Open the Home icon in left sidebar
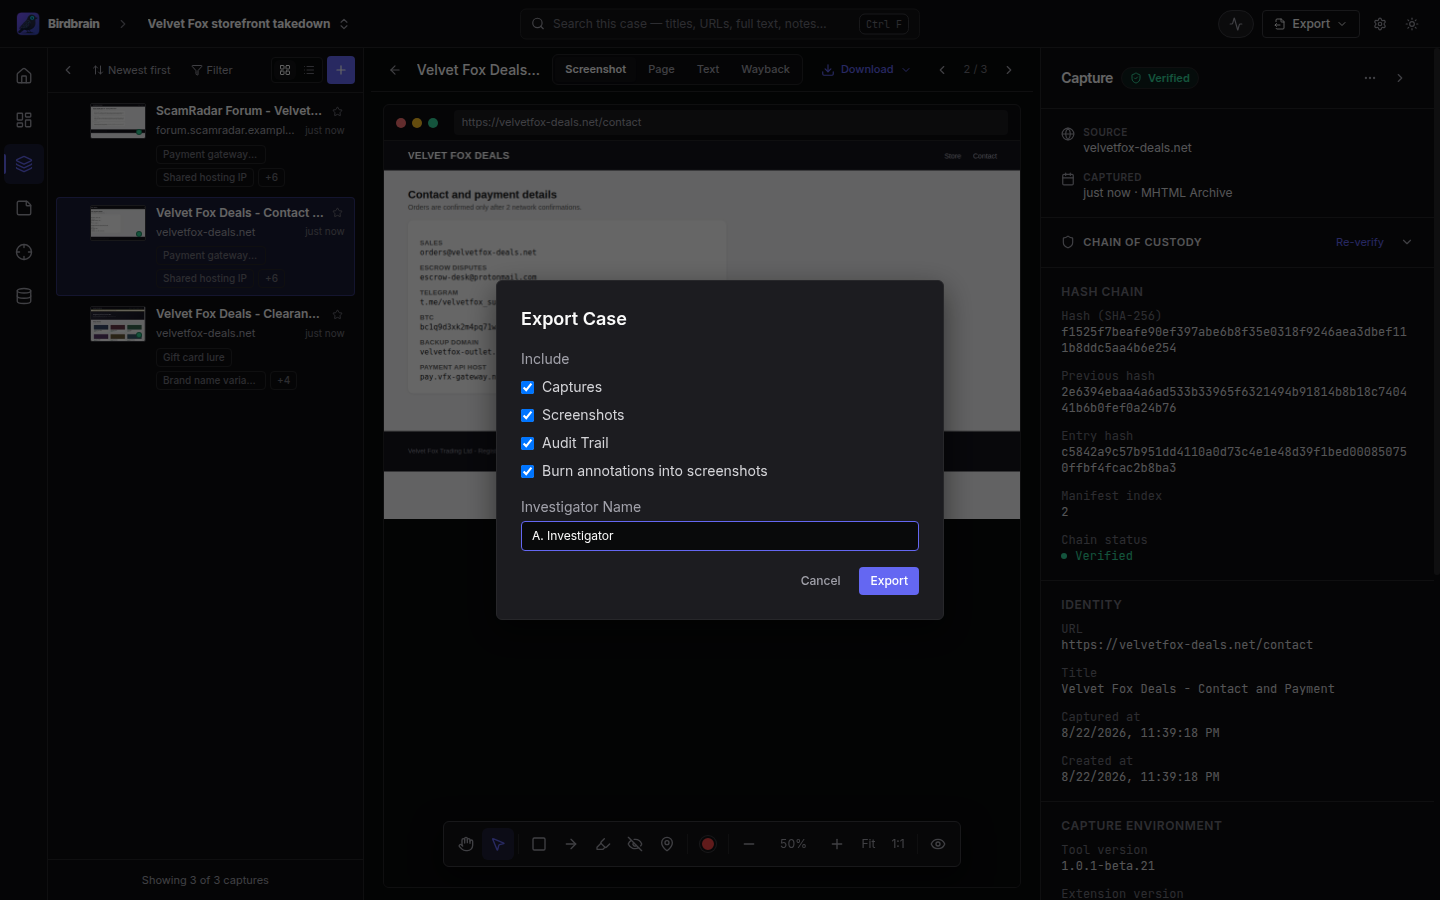 point(24,76)
